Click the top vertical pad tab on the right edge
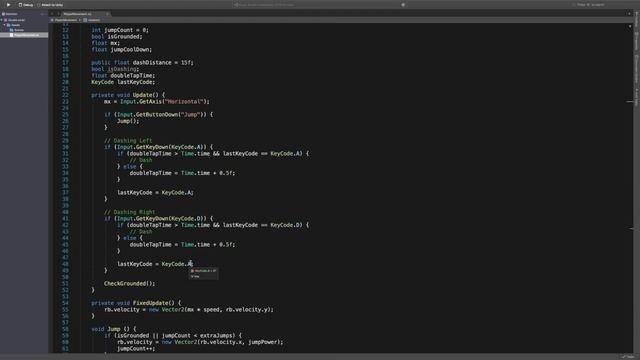The height and width of the screenshot is (360, 640). coord(636,20)
